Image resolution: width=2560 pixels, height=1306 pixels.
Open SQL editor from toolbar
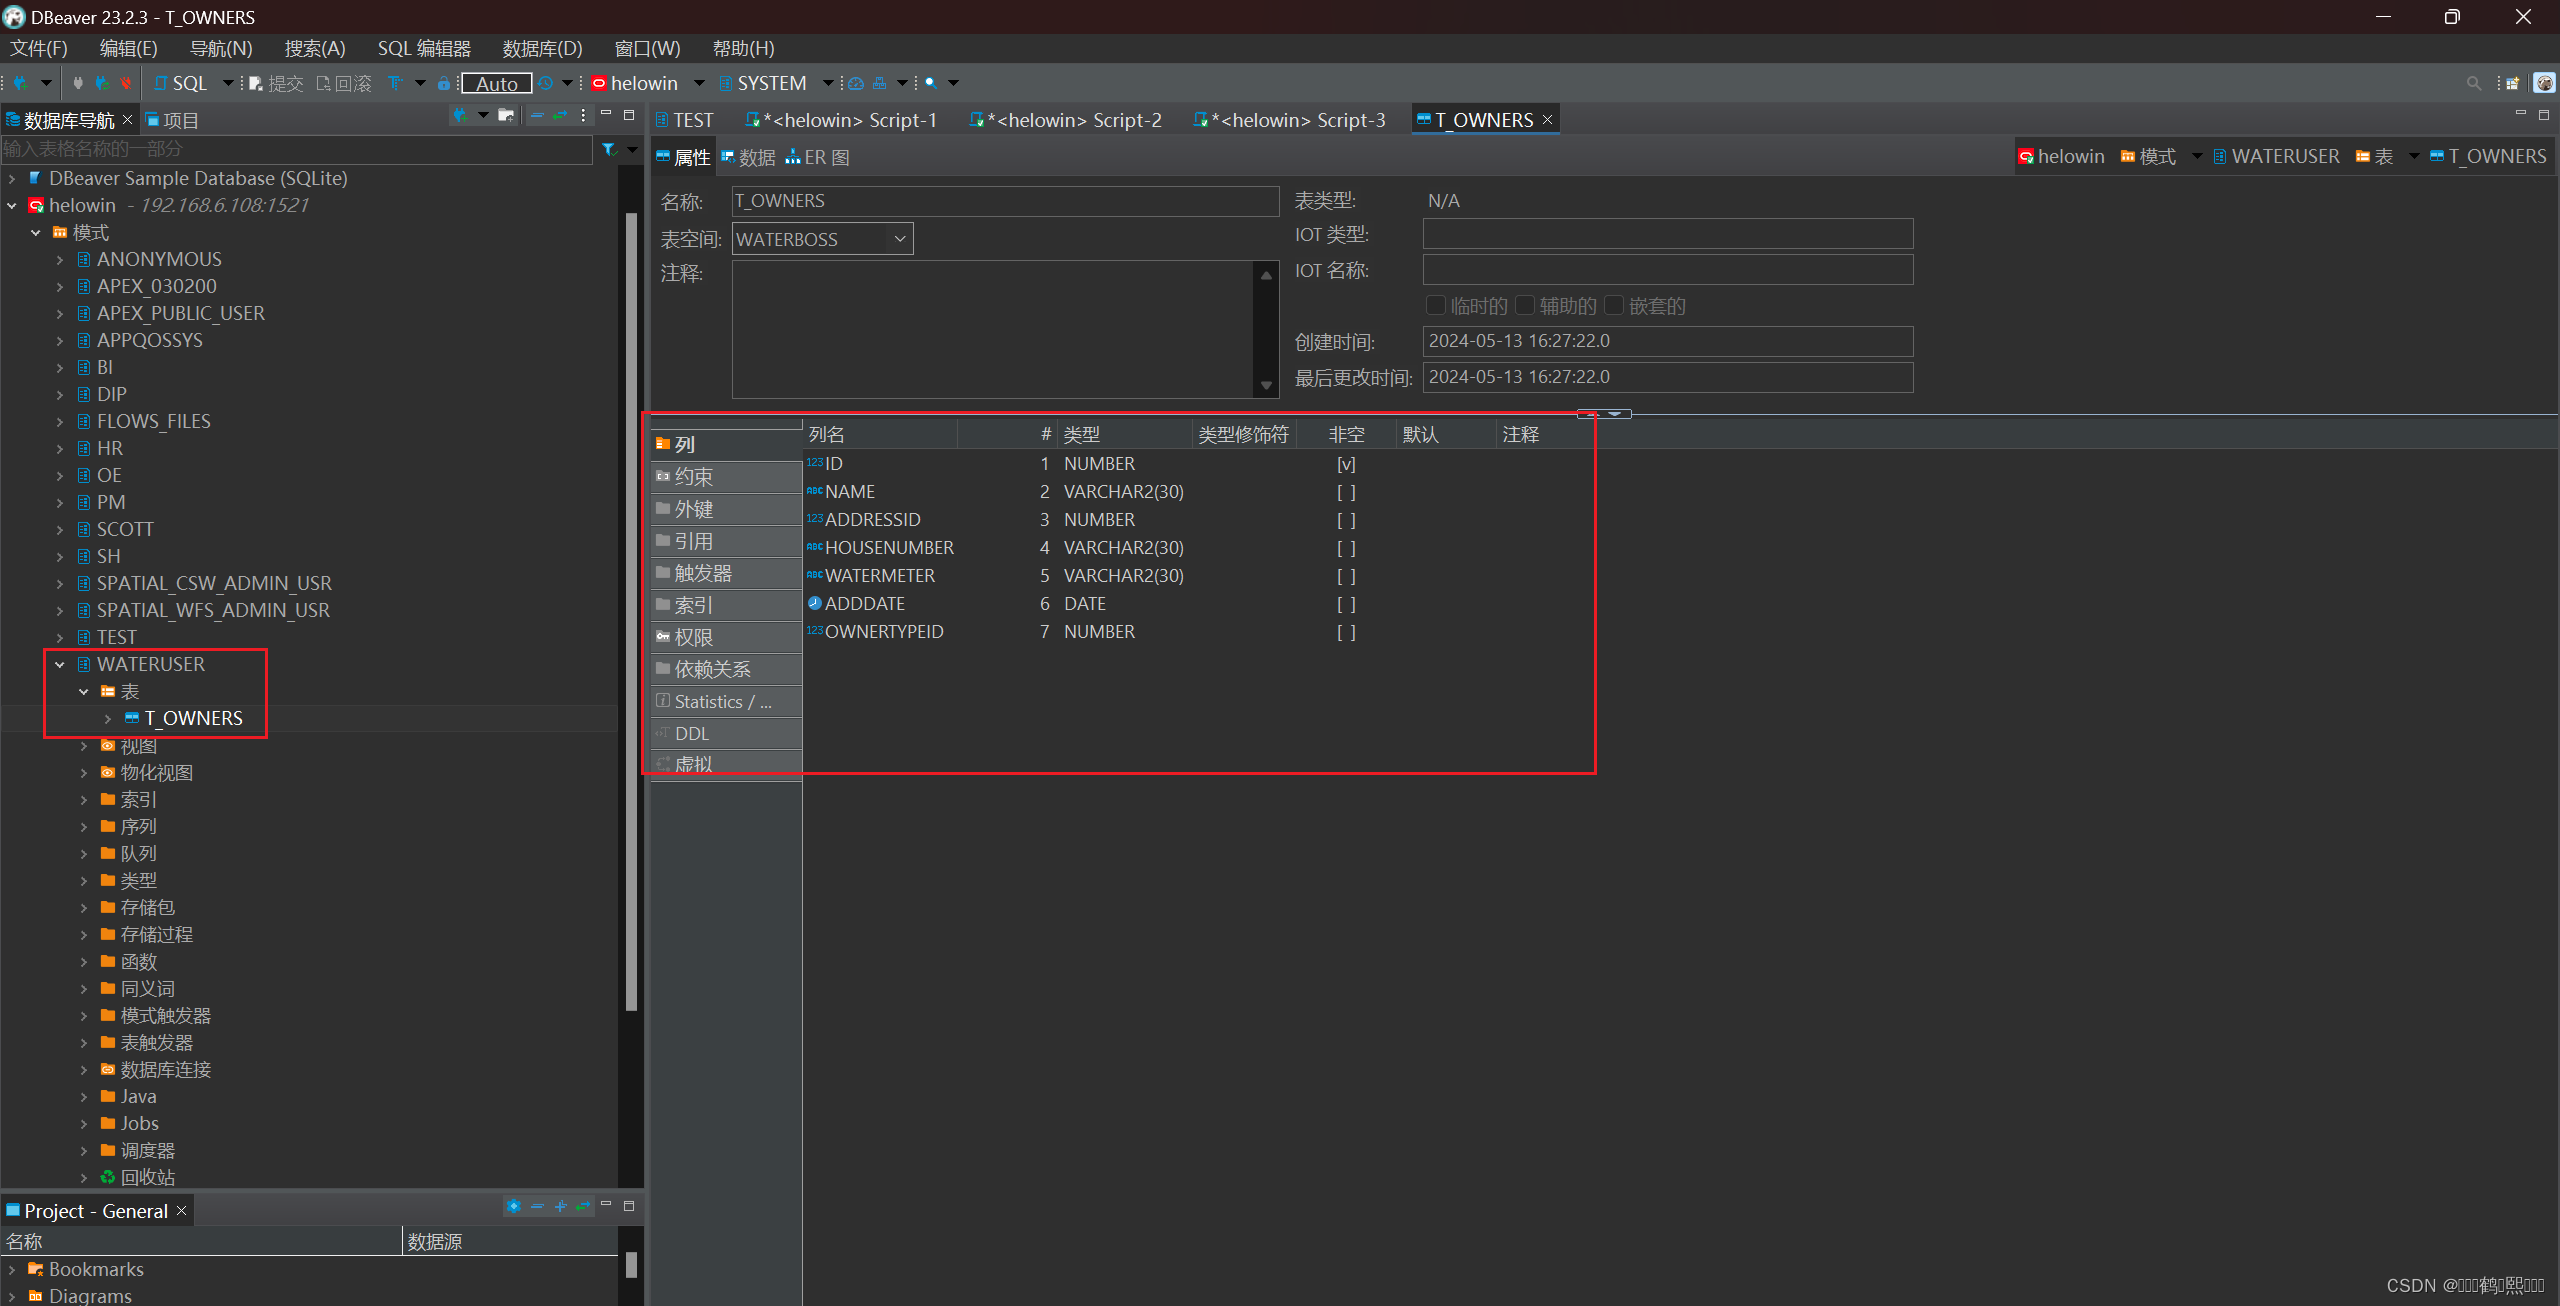click(x=181, y=83)
